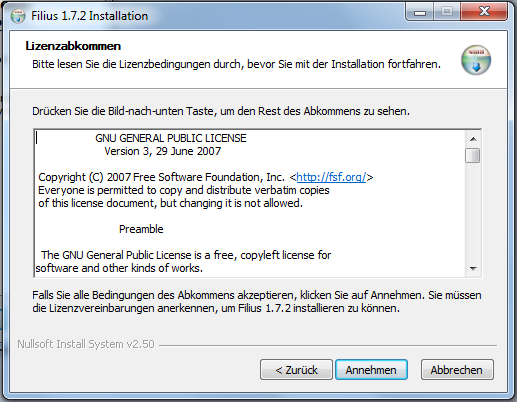Minimize the Filius installation window

[420, 13]
